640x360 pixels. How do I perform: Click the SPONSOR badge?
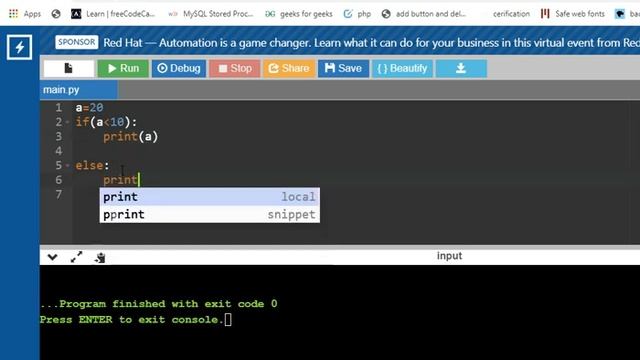76,42
